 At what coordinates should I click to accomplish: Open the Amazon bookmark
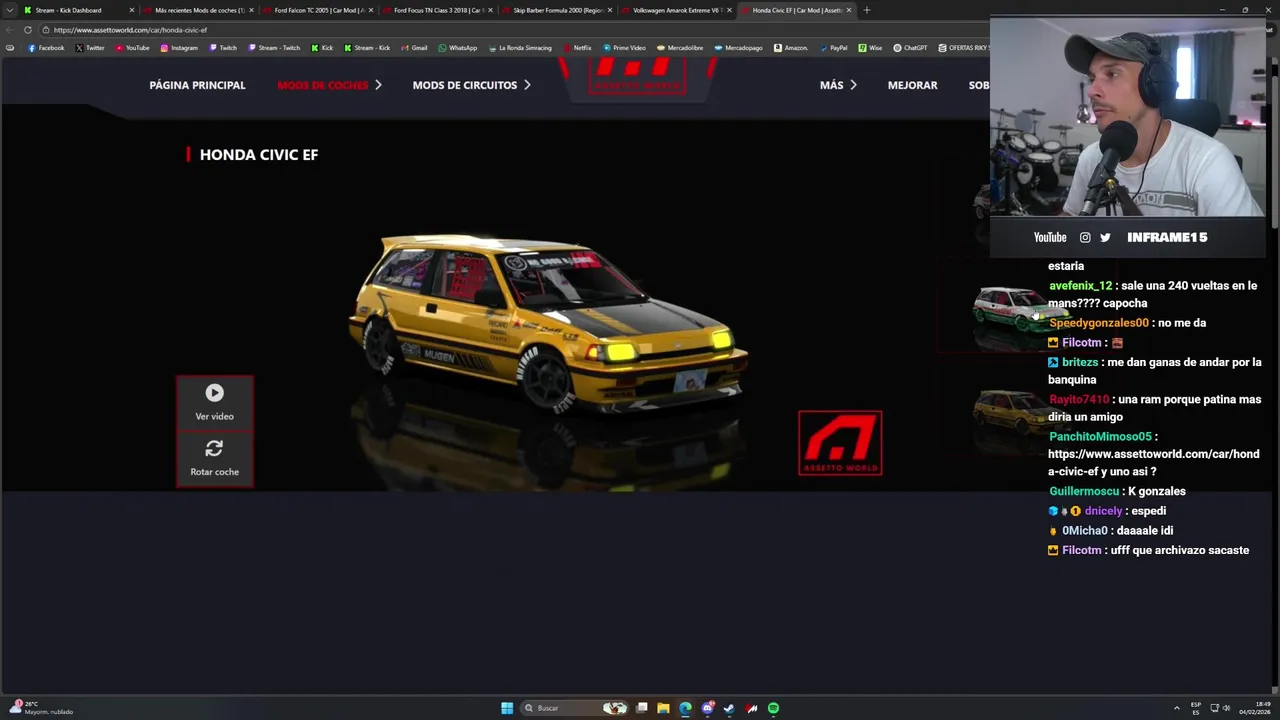(791, 48)
